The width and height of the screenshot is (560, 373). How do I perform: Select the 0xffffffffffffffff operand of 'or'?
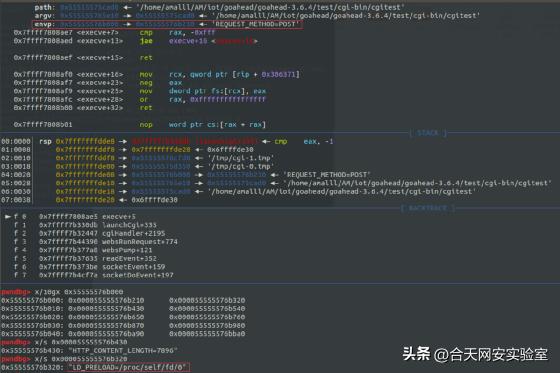click(x=228, y=99)
